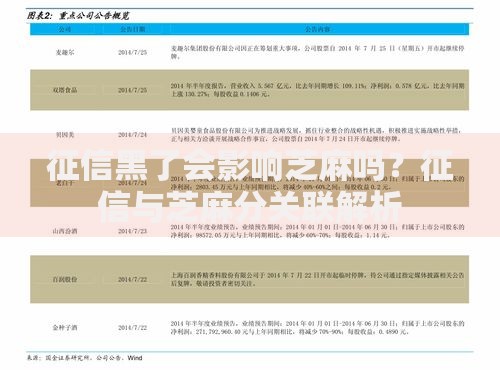Screen dimensions: 500x370
Task: Click the company name '百润股份'
Action: 65,279
